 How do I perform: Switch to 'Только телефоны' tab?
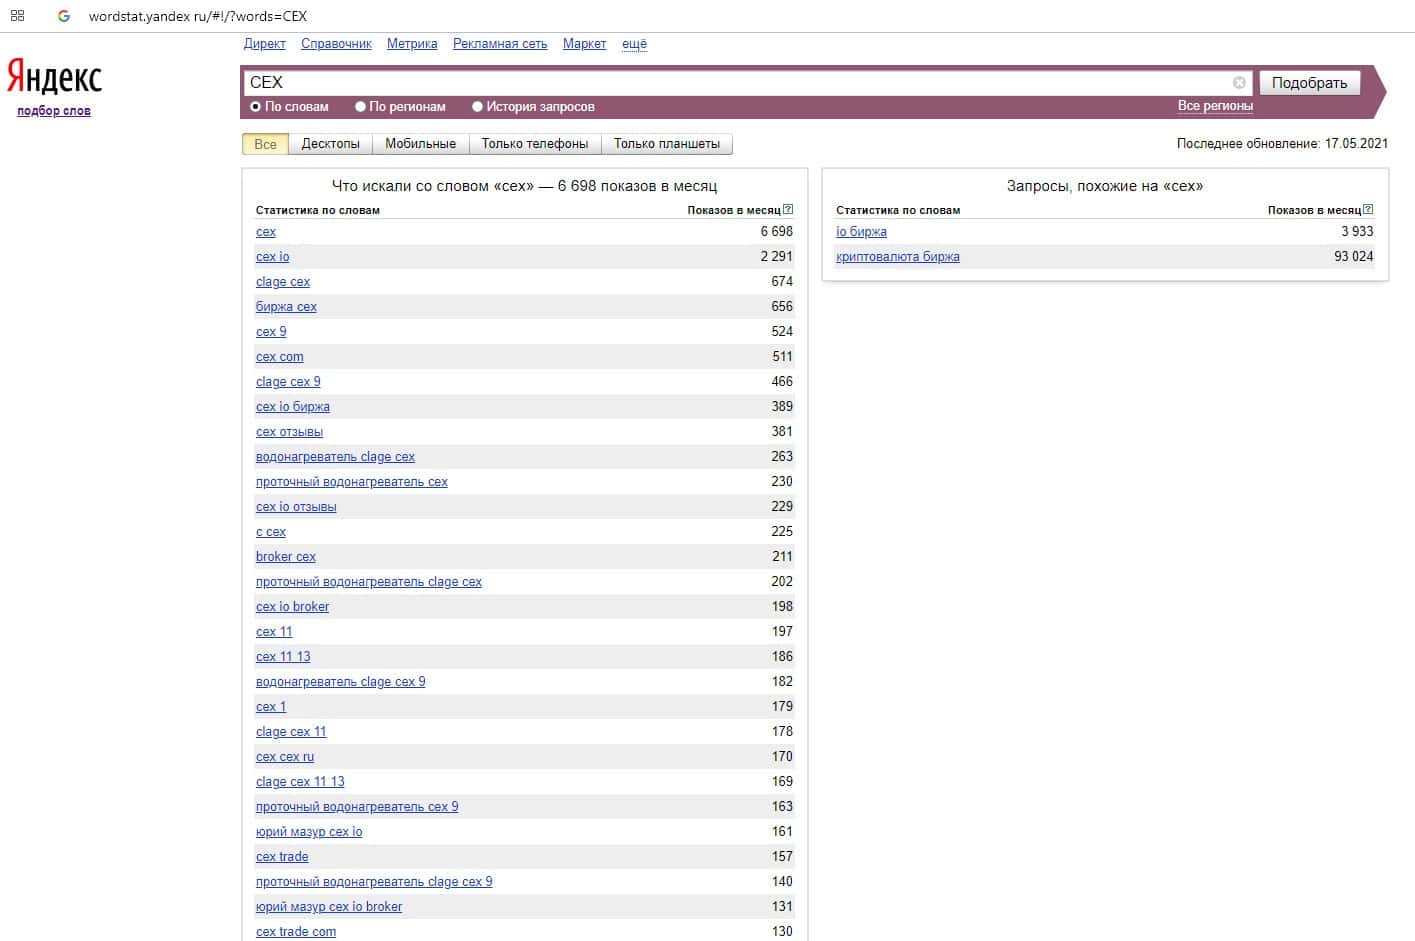click(534, 144)
